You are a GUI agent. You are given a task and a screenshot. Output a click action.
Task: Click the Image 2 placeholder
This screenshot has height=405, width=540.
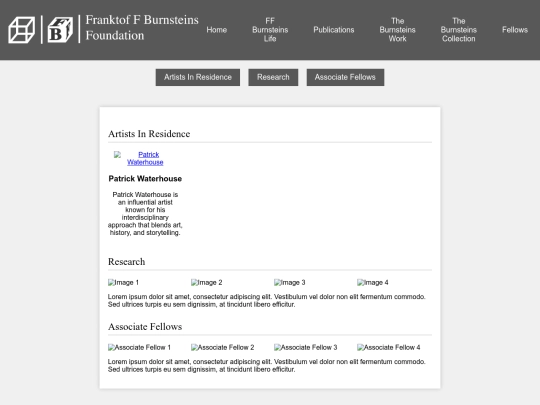[x=207, y=283]
